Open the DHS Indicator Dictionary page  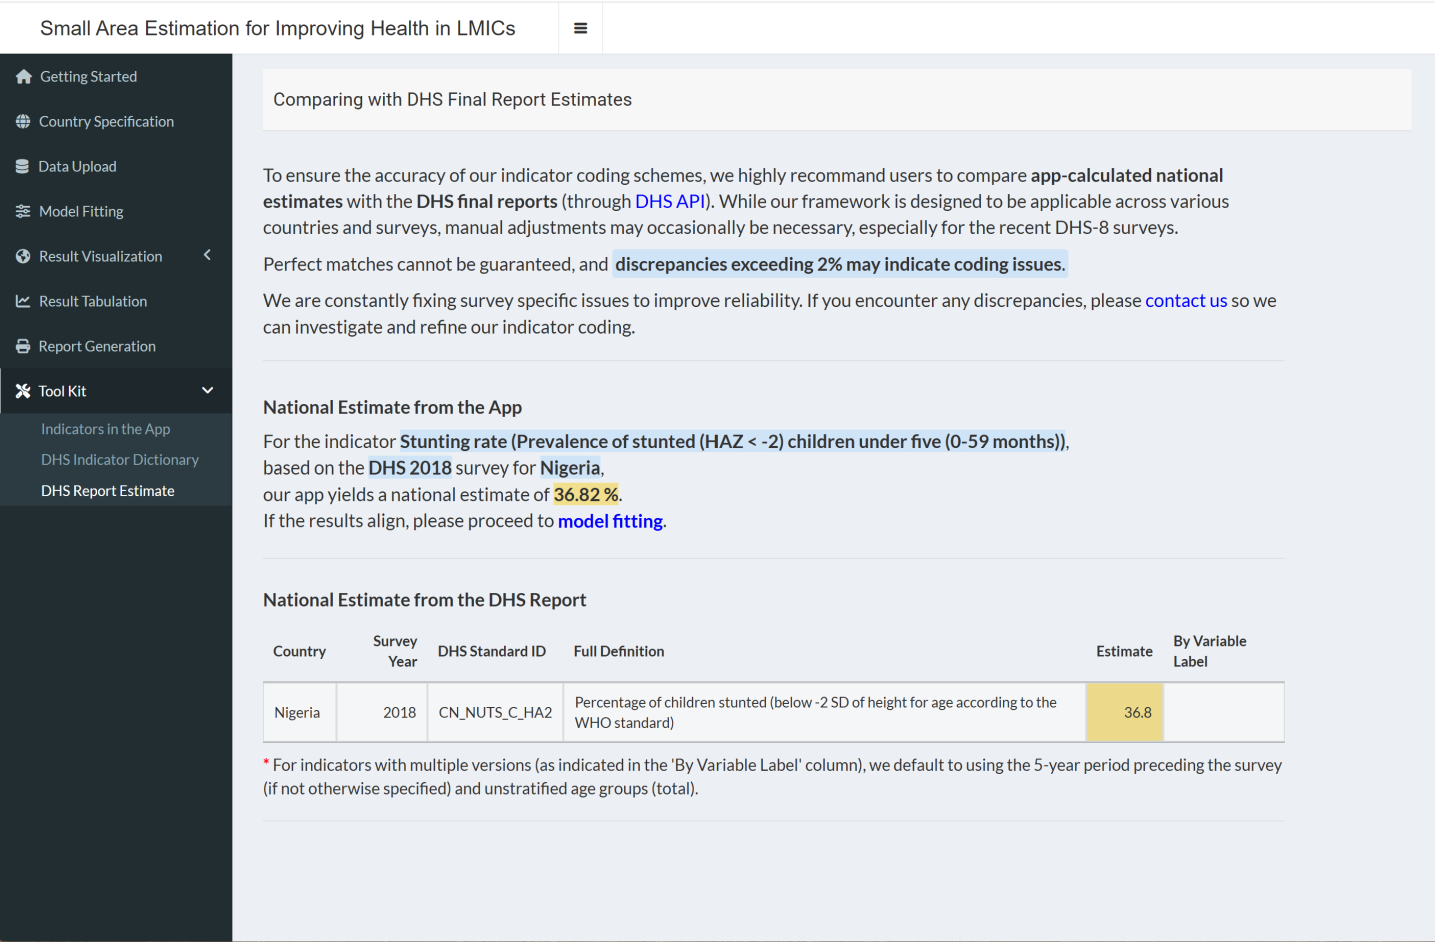coord(120,460)
